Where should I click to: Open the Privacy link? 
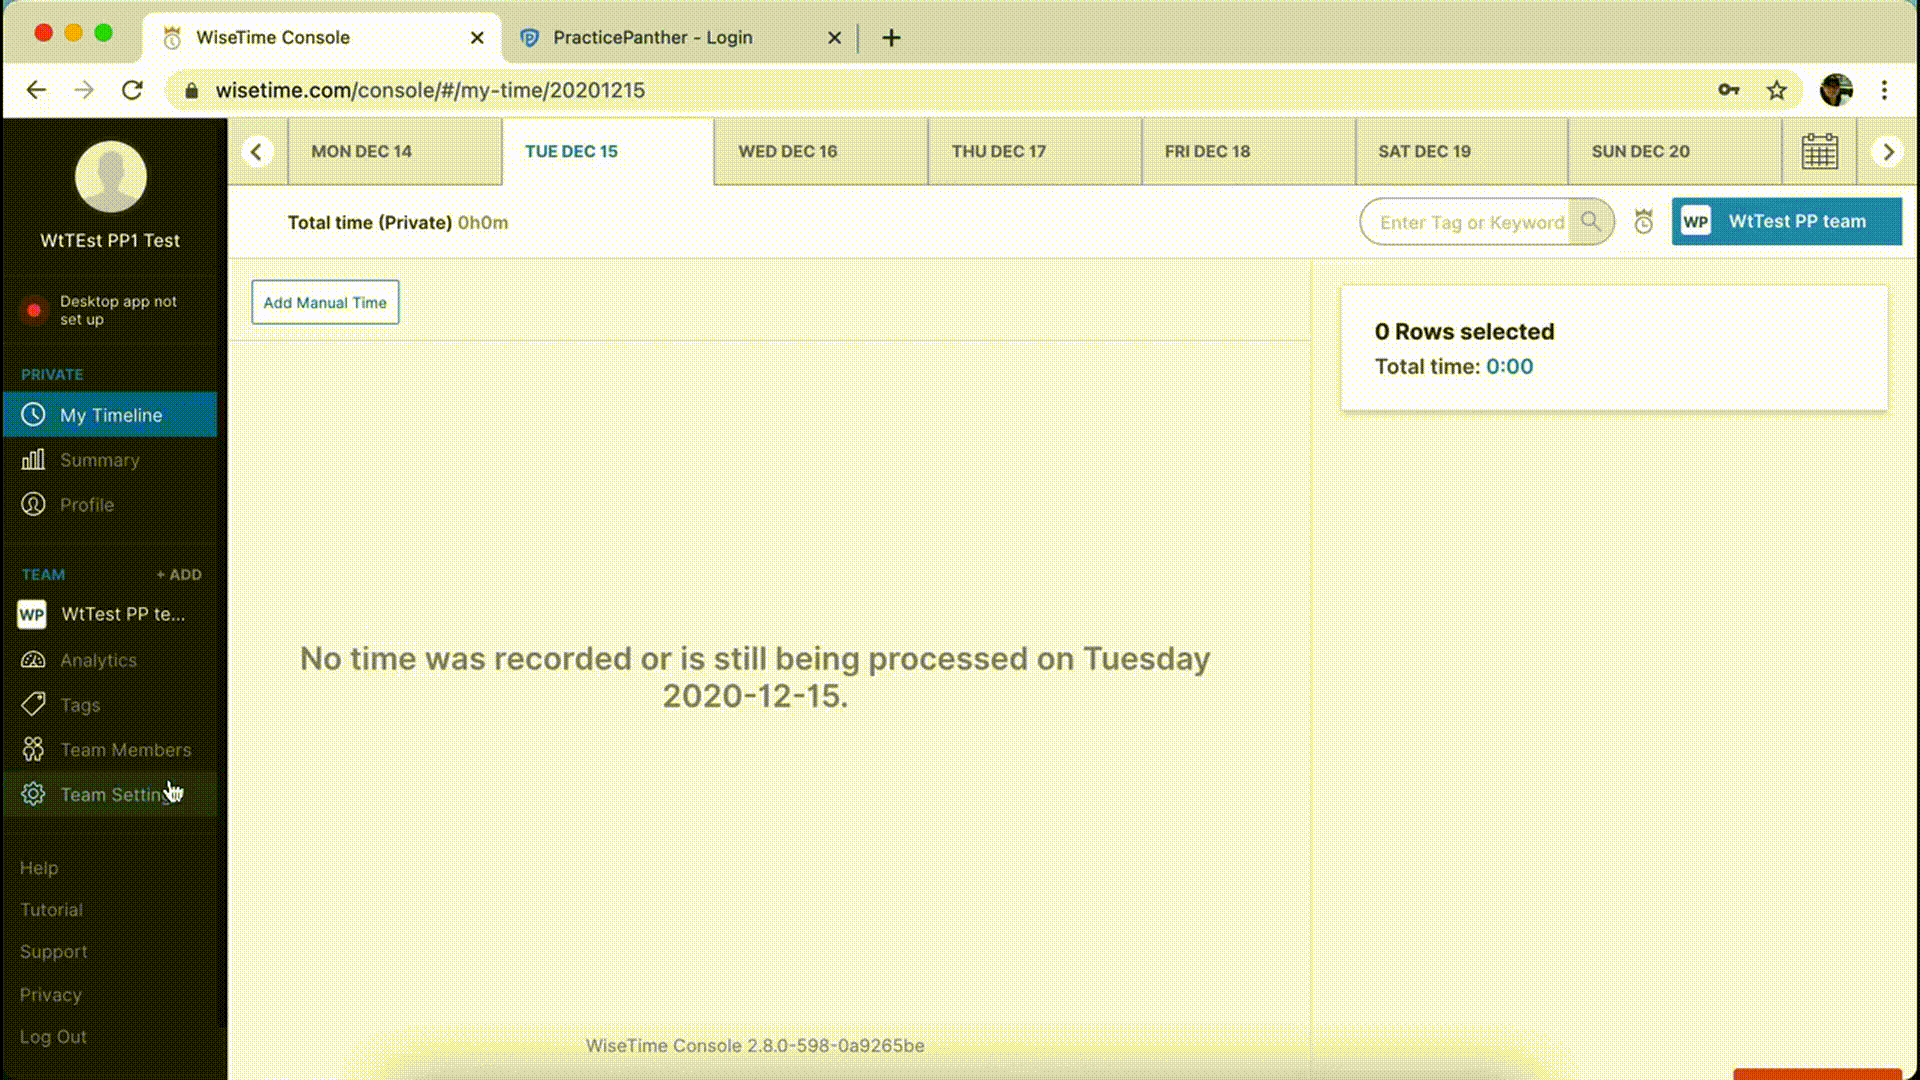click(50, 995)
